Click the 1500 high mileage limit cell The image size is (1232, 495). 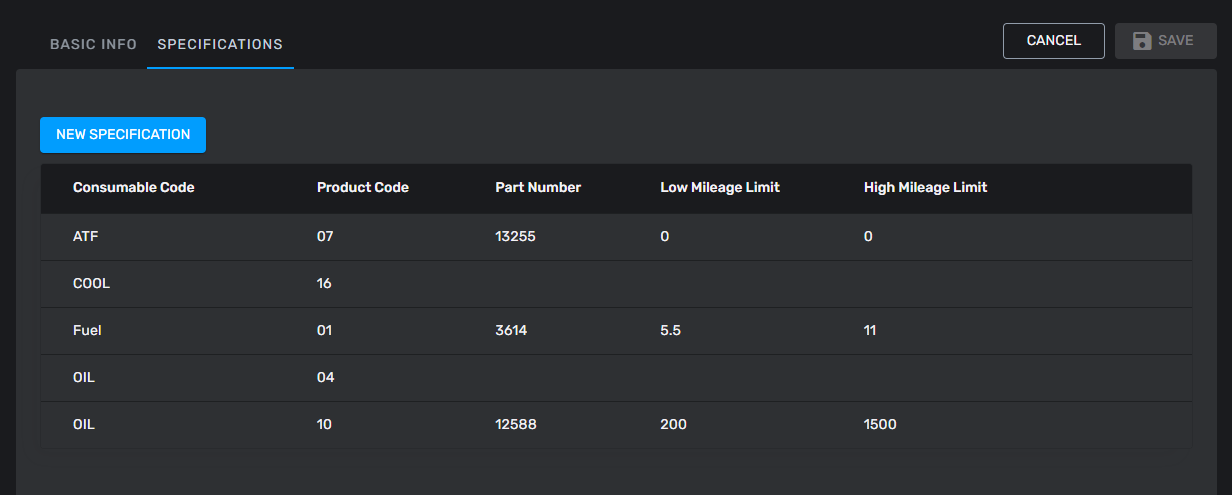pos(880,425)
